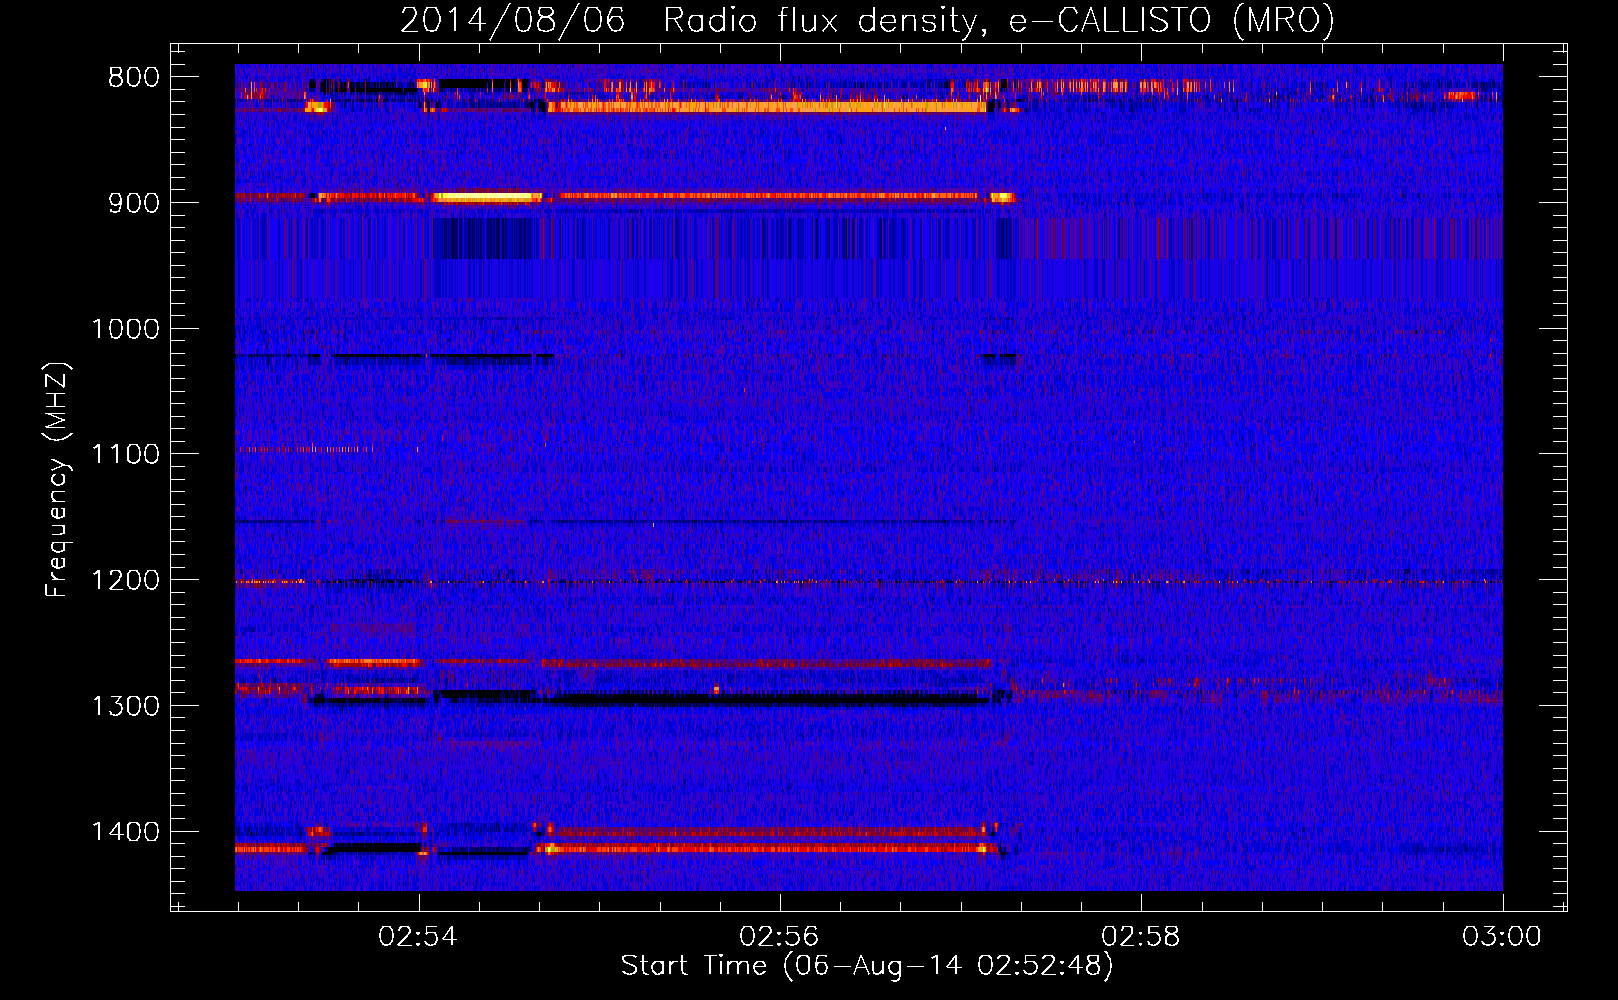Click the bright yellow emission band near 820 MHz

[x=767, y=106]
